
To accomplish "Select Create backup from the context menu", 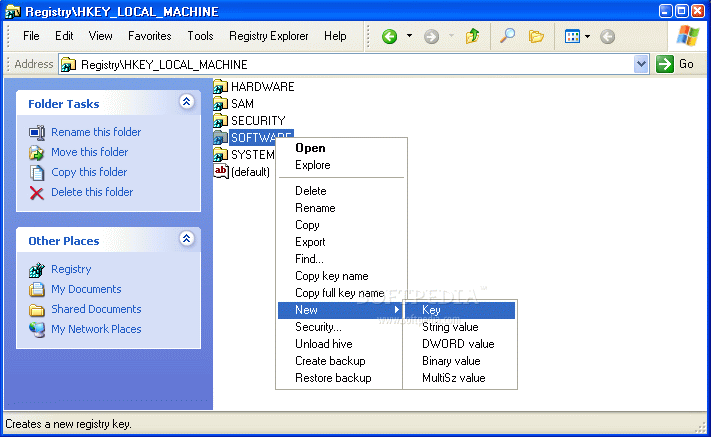I will coord(340,361).
